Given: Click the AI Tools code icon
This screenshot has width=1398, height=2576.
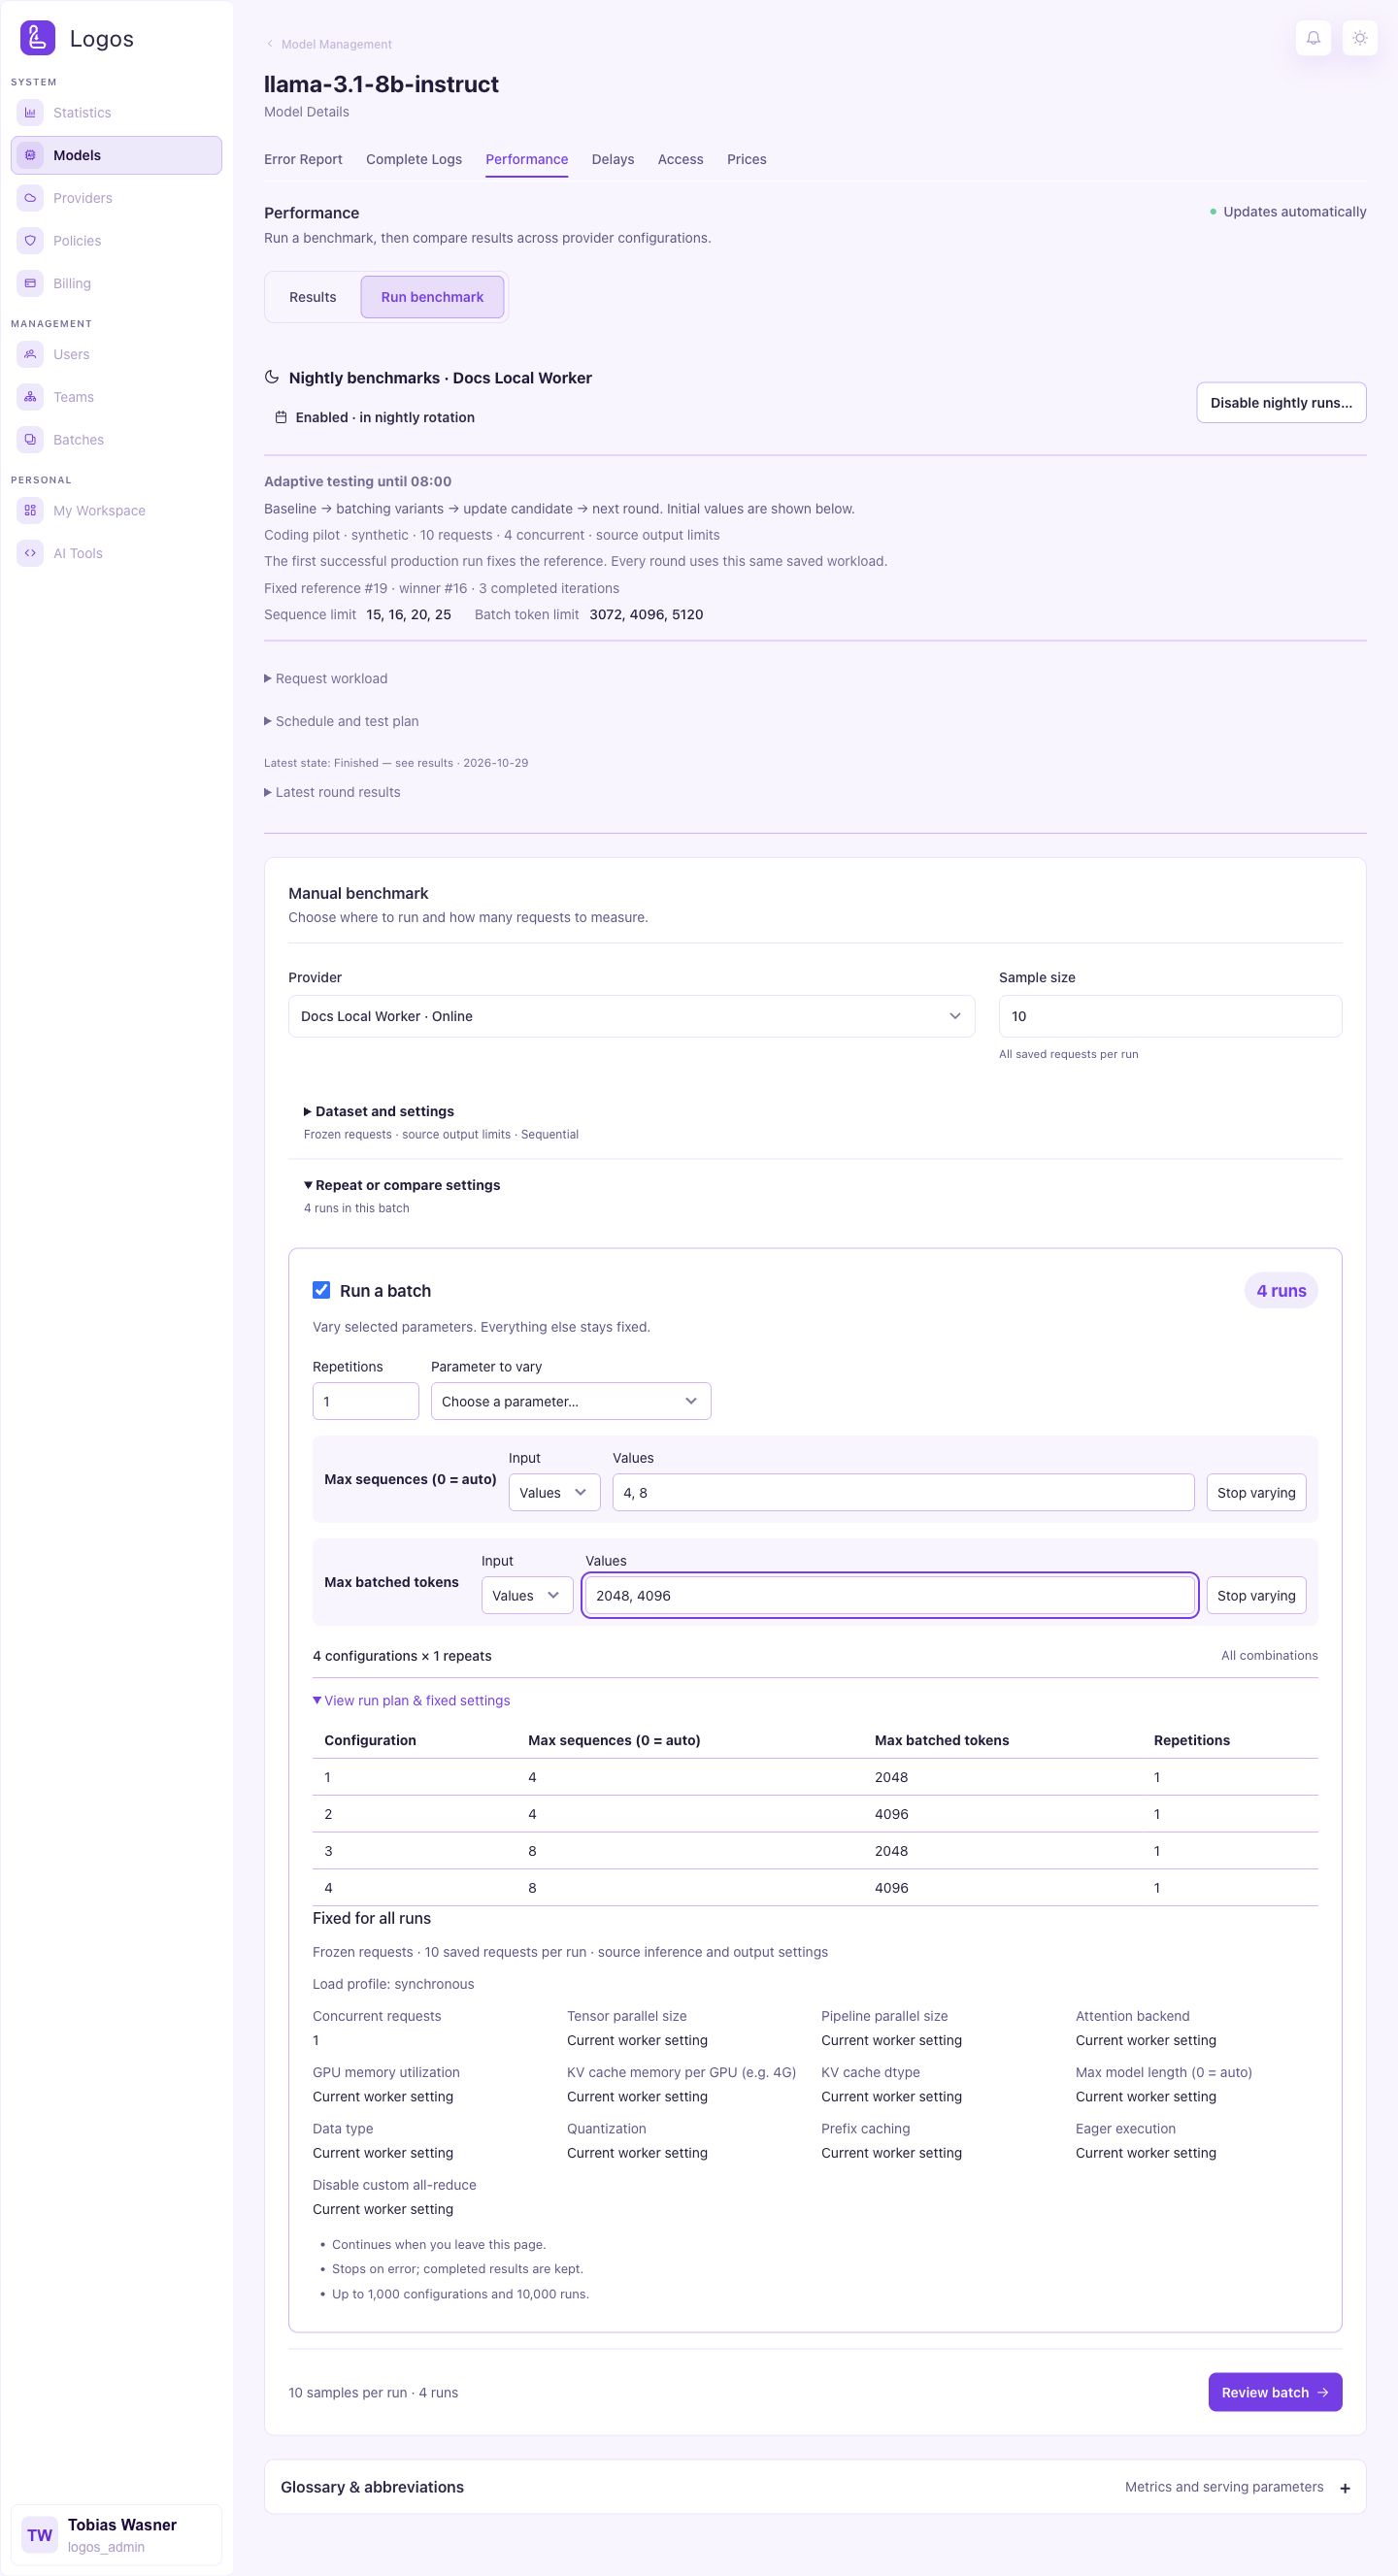Looking at the screenshot, I should [30, 553].
